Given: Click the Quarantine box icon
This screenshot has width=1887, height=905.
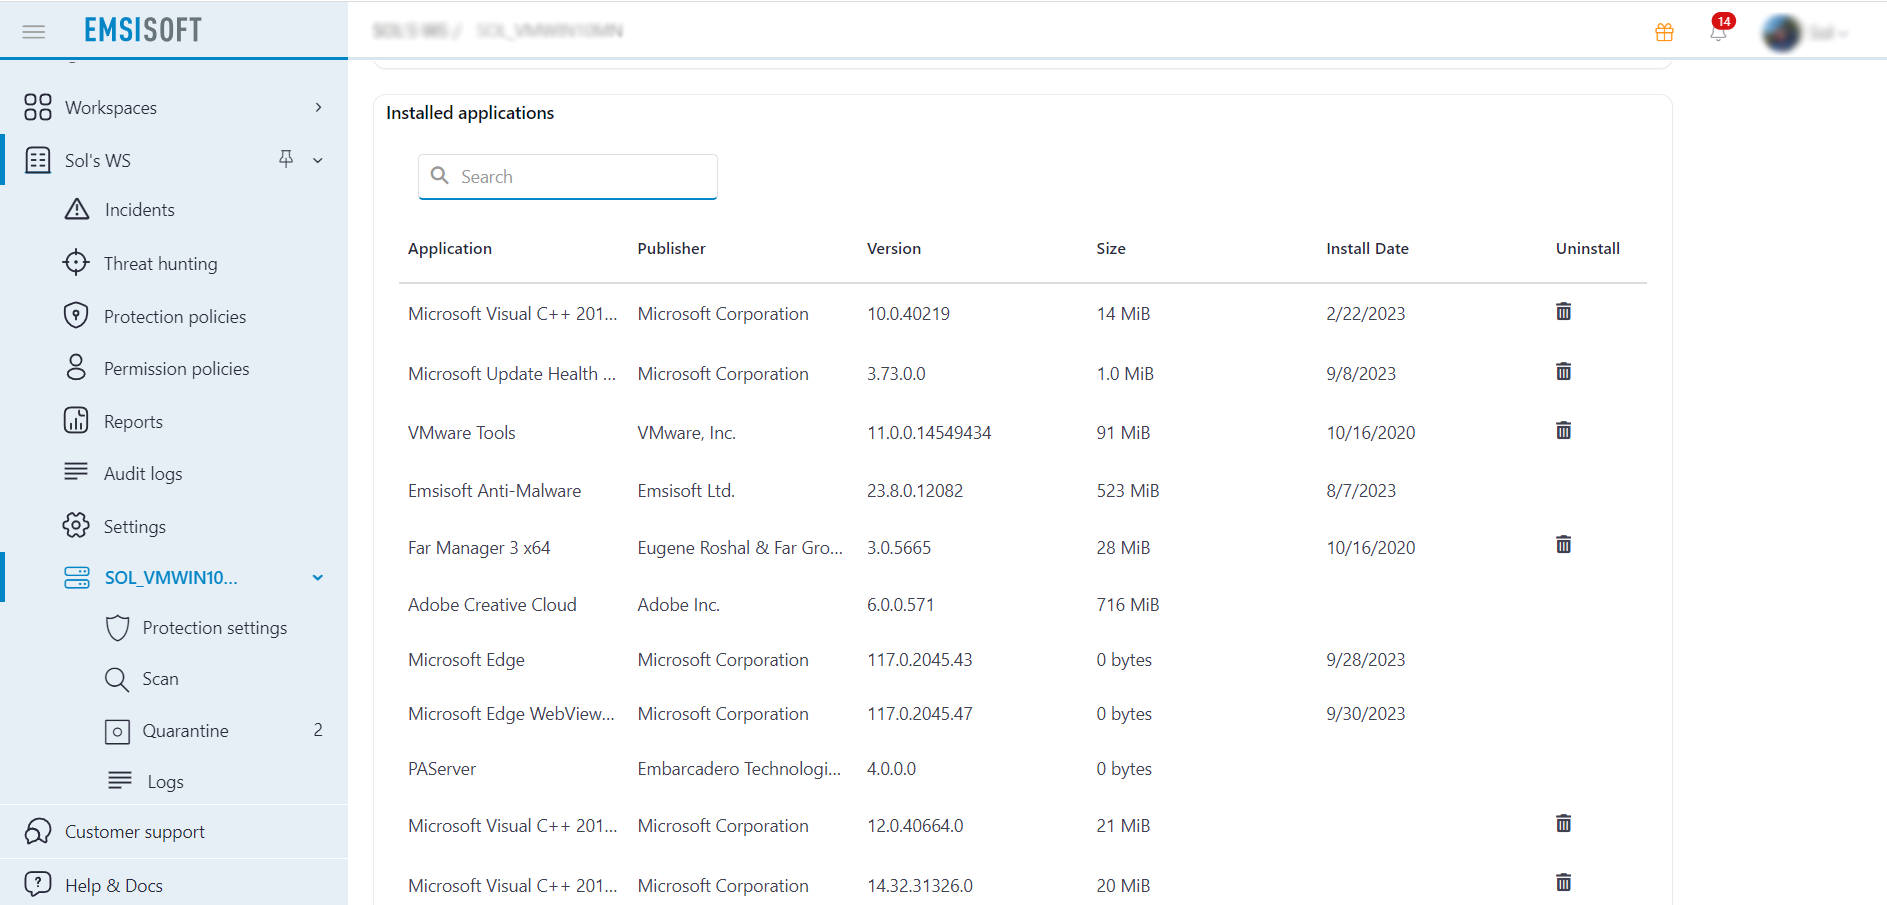Looking at the screenshot, I should [x=118, y=731].
